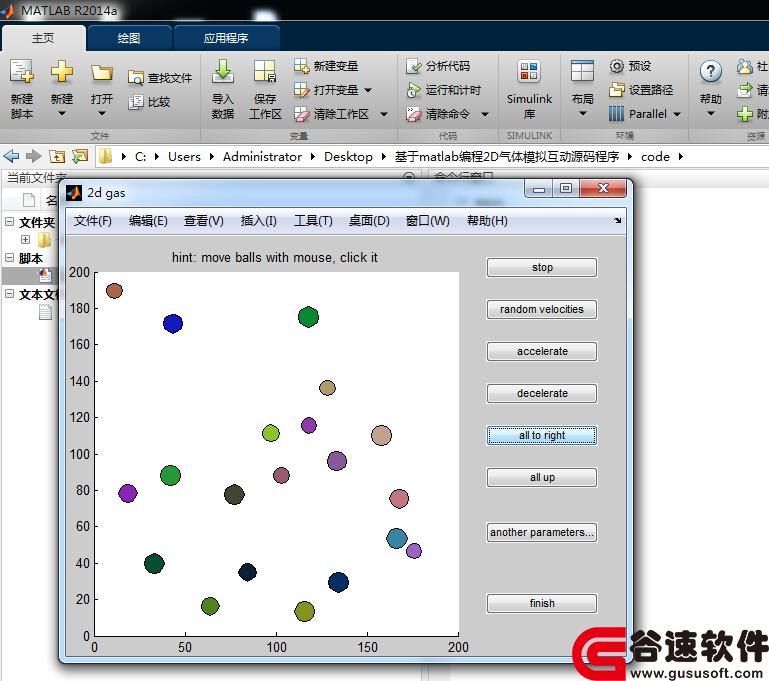
Task: Click the all to right button
Action: (542, 435)
